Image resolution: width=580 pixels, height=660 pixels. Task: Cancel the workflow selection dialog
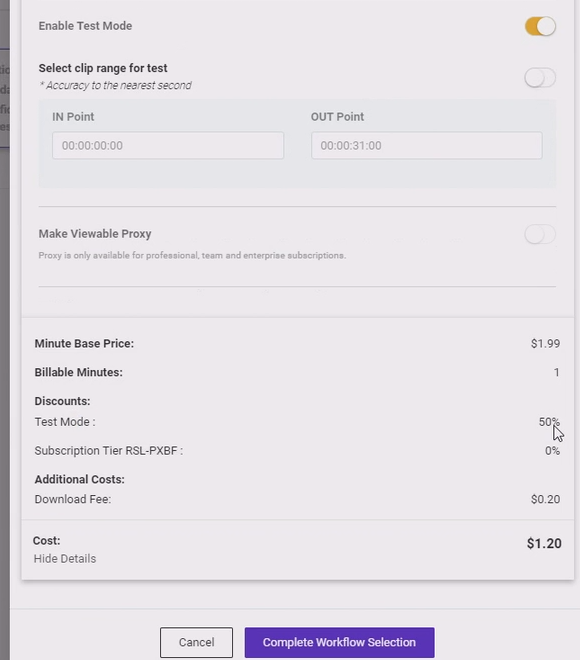tap(196, 642)
